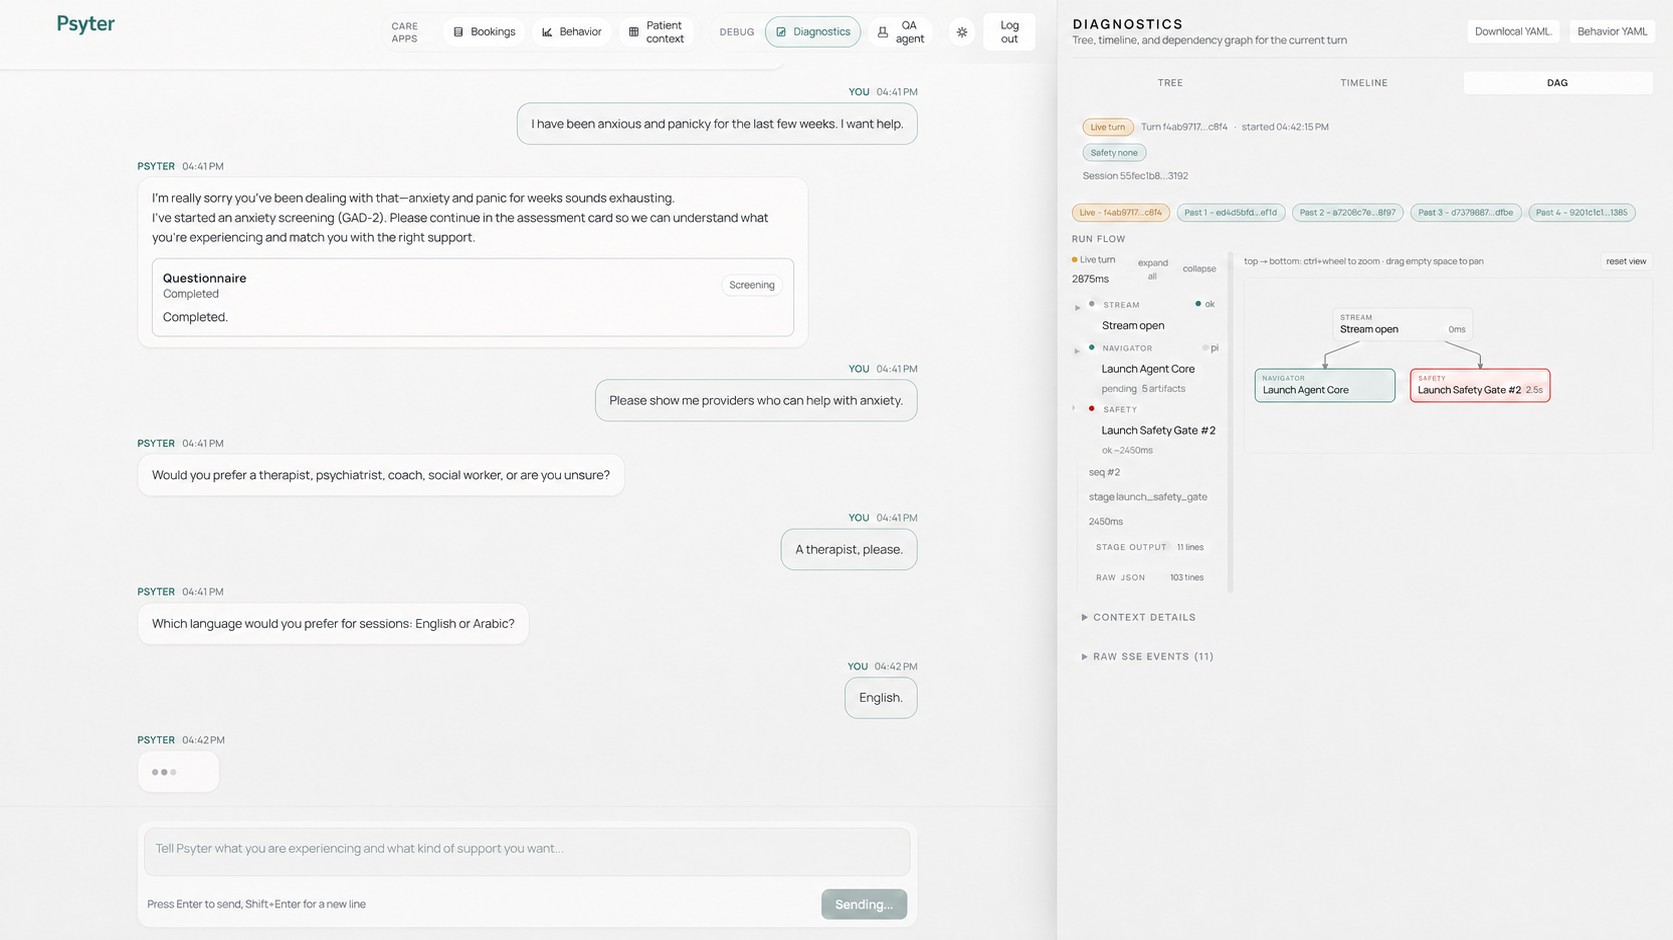Click the message input field
The width and height of the screenshot is (1673, 940).
click(527, 851)
